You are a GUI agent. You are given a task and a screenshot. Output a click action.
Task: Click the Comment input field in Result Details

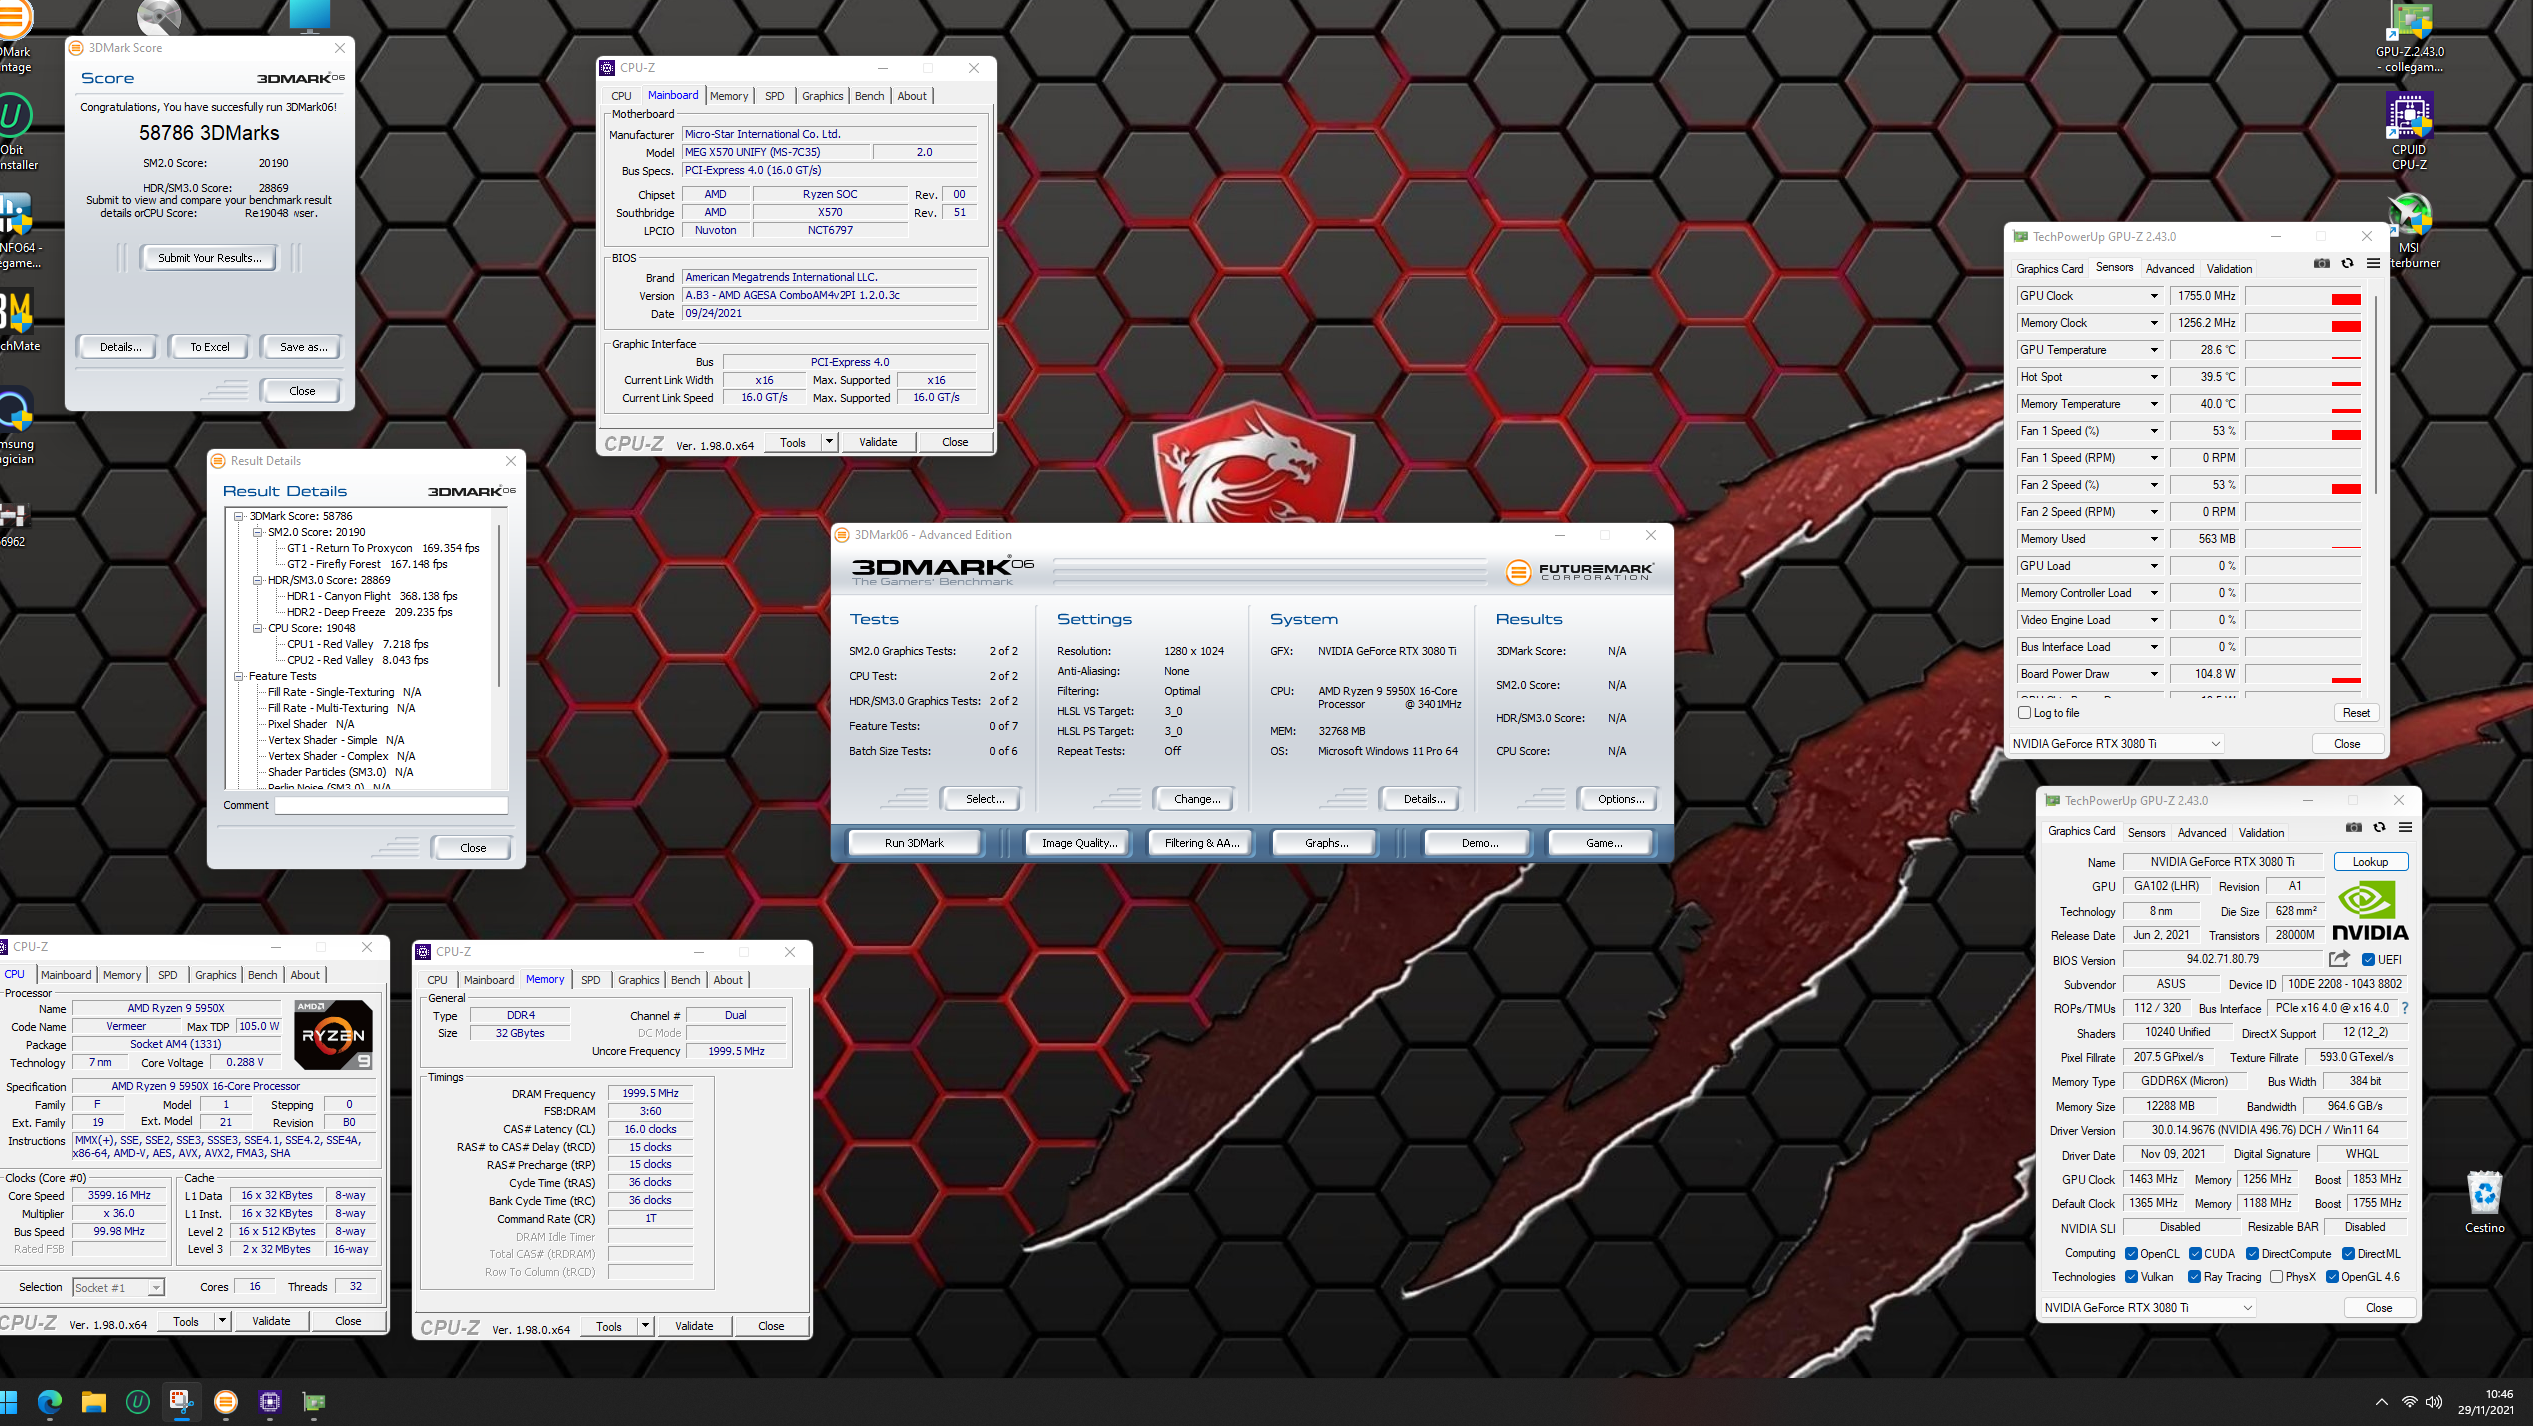click(391, 805)
